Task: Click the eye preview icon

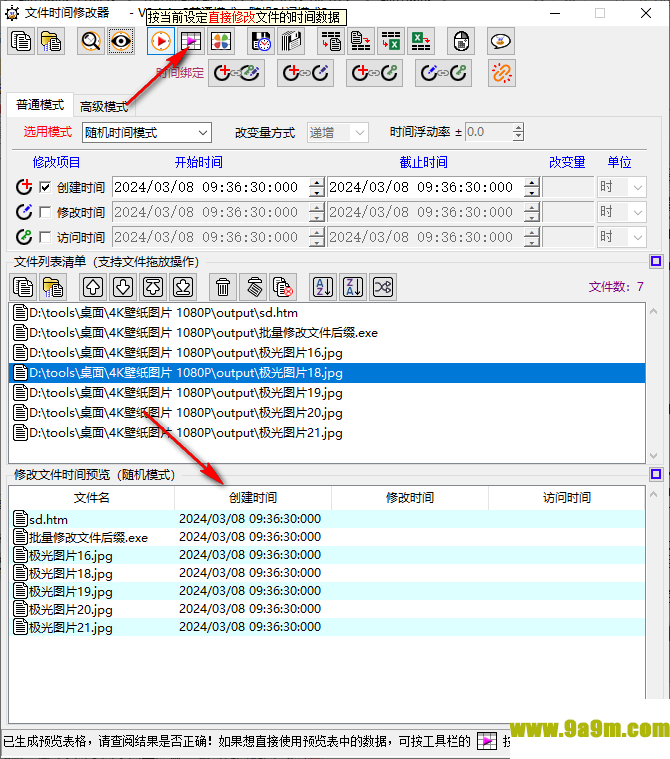Action: [x=121, y=41]
